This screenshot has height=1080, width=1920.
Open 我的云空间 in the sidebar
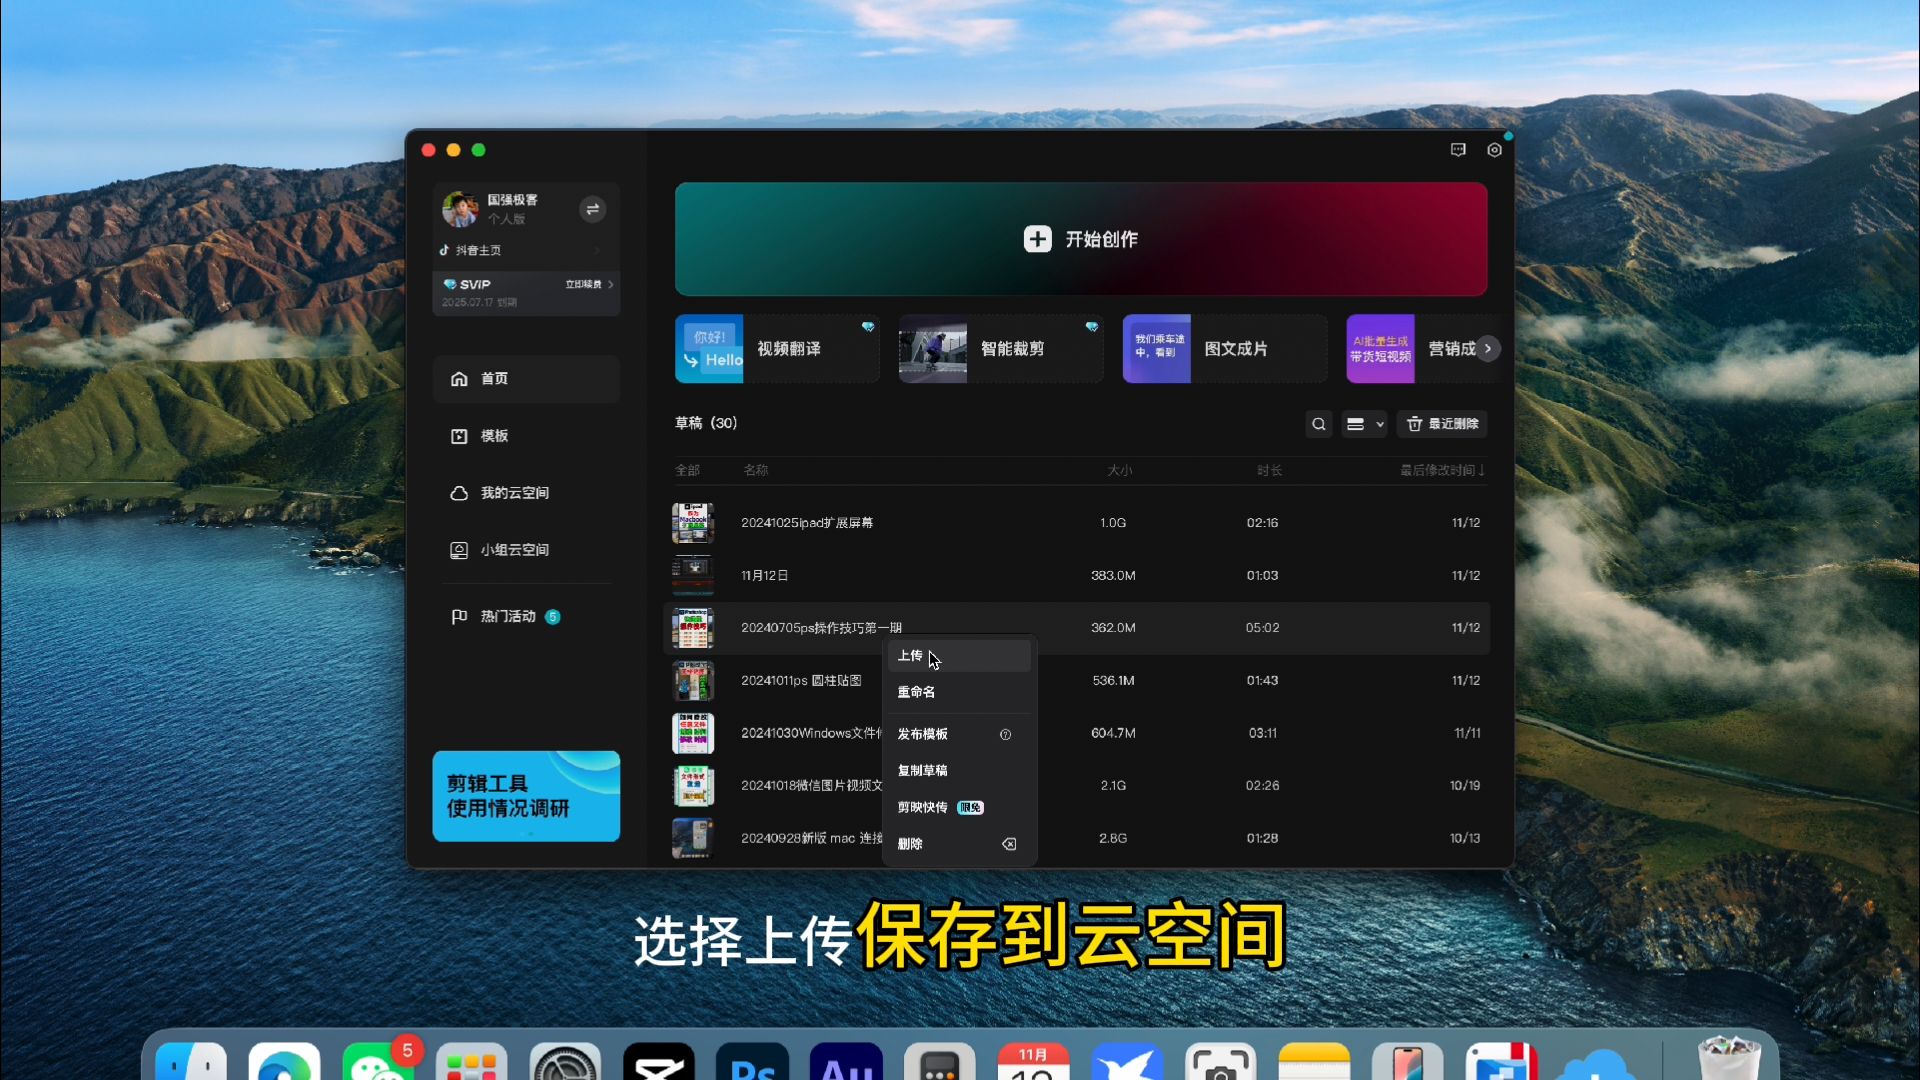click(x=526, y=493)
